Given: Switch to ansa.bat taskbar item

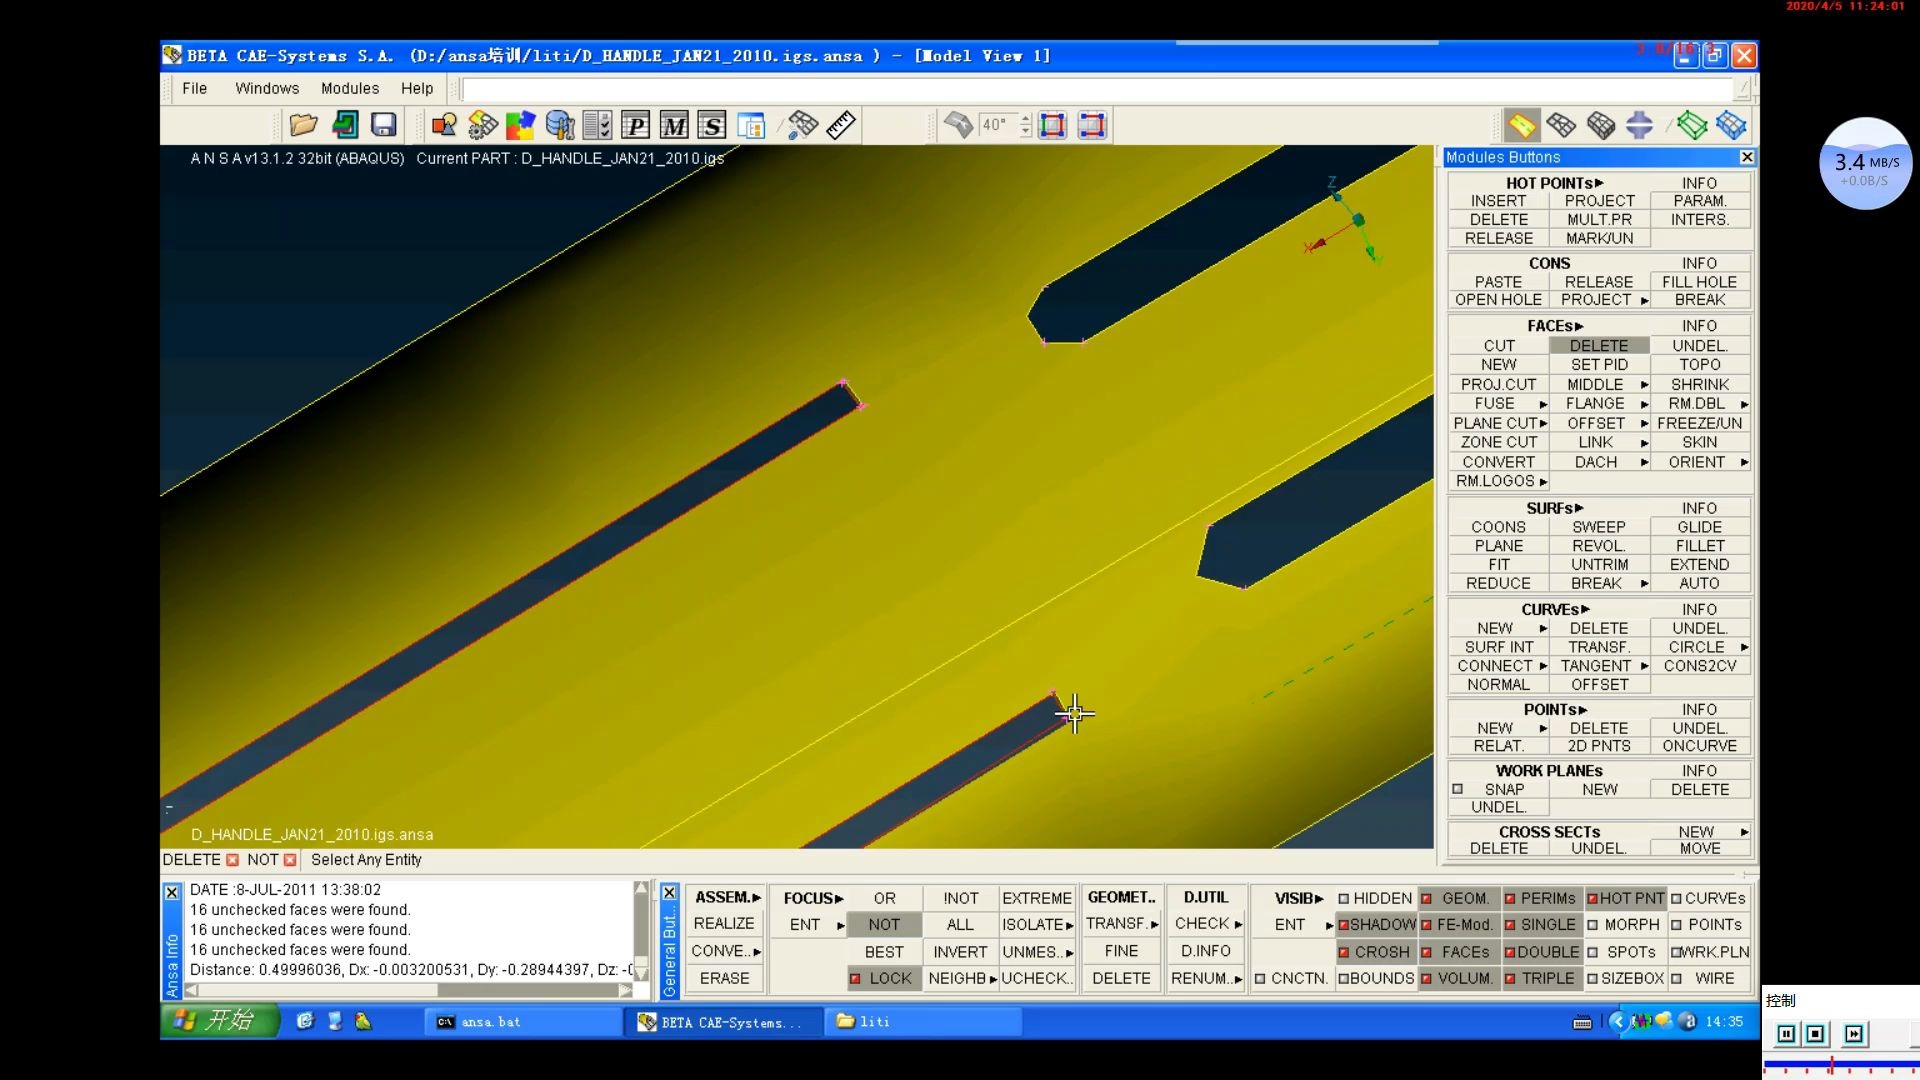Looking at the screenshot, I should 524,1021.
